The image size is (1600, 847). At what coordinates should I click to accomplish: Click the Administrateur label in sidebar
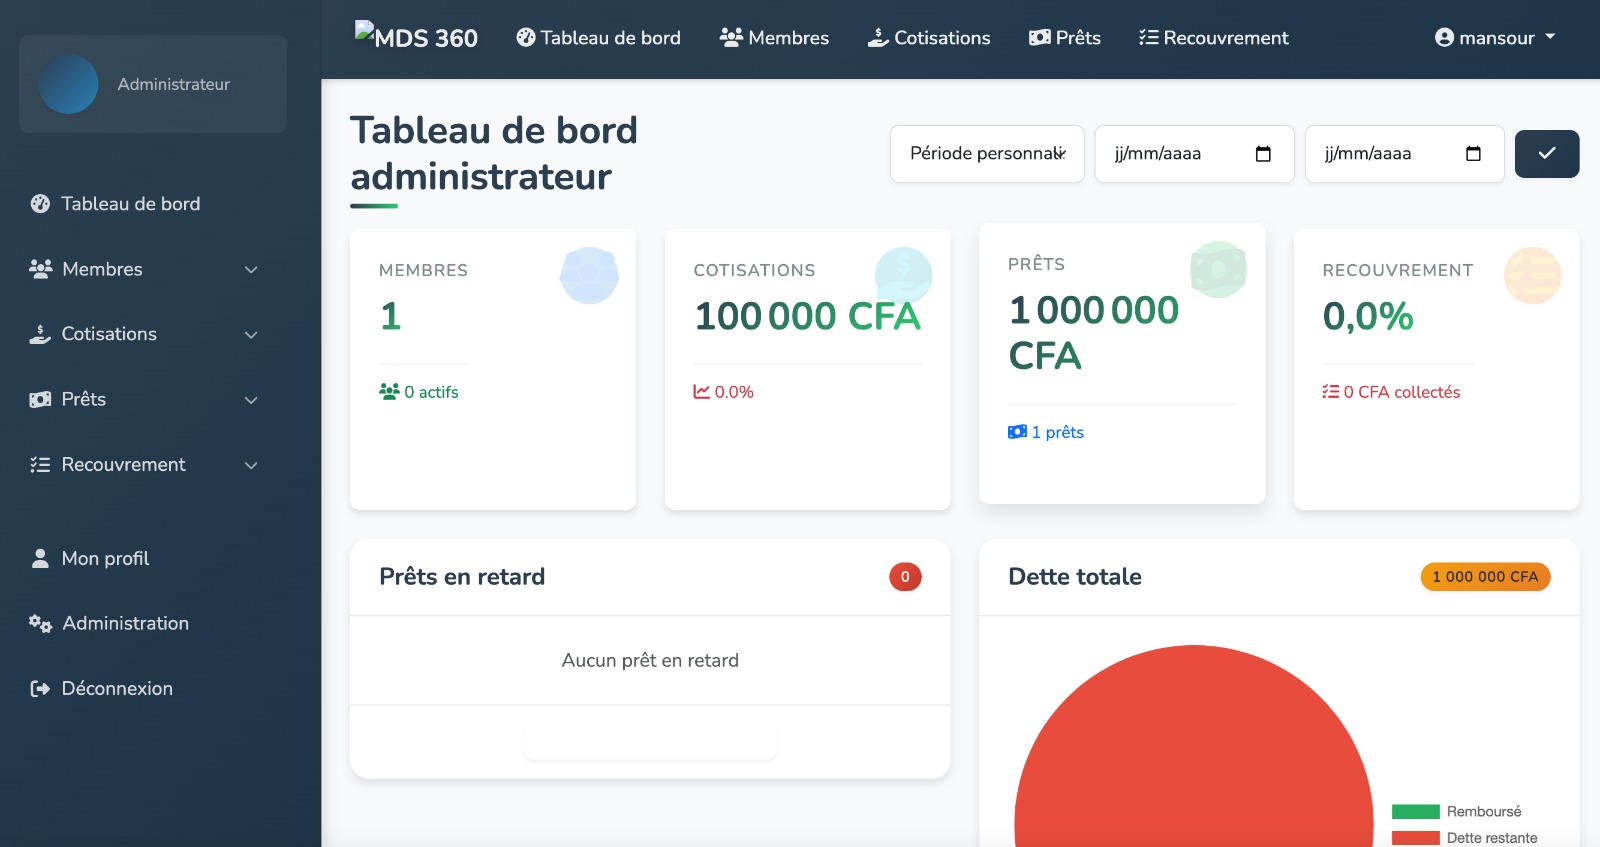(x=174, y=84)
